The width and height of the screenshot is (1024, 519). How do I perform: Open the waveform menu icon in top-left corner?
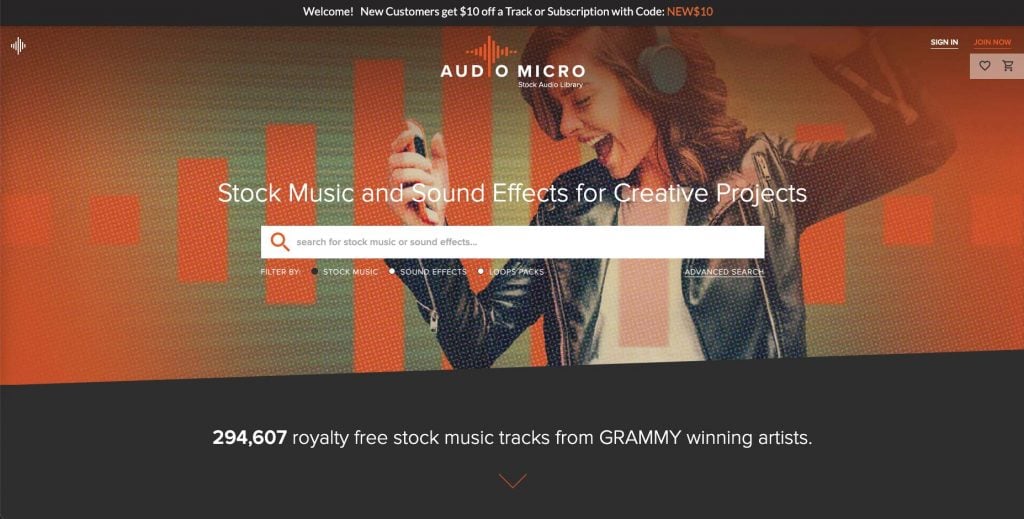pos(18,46)
